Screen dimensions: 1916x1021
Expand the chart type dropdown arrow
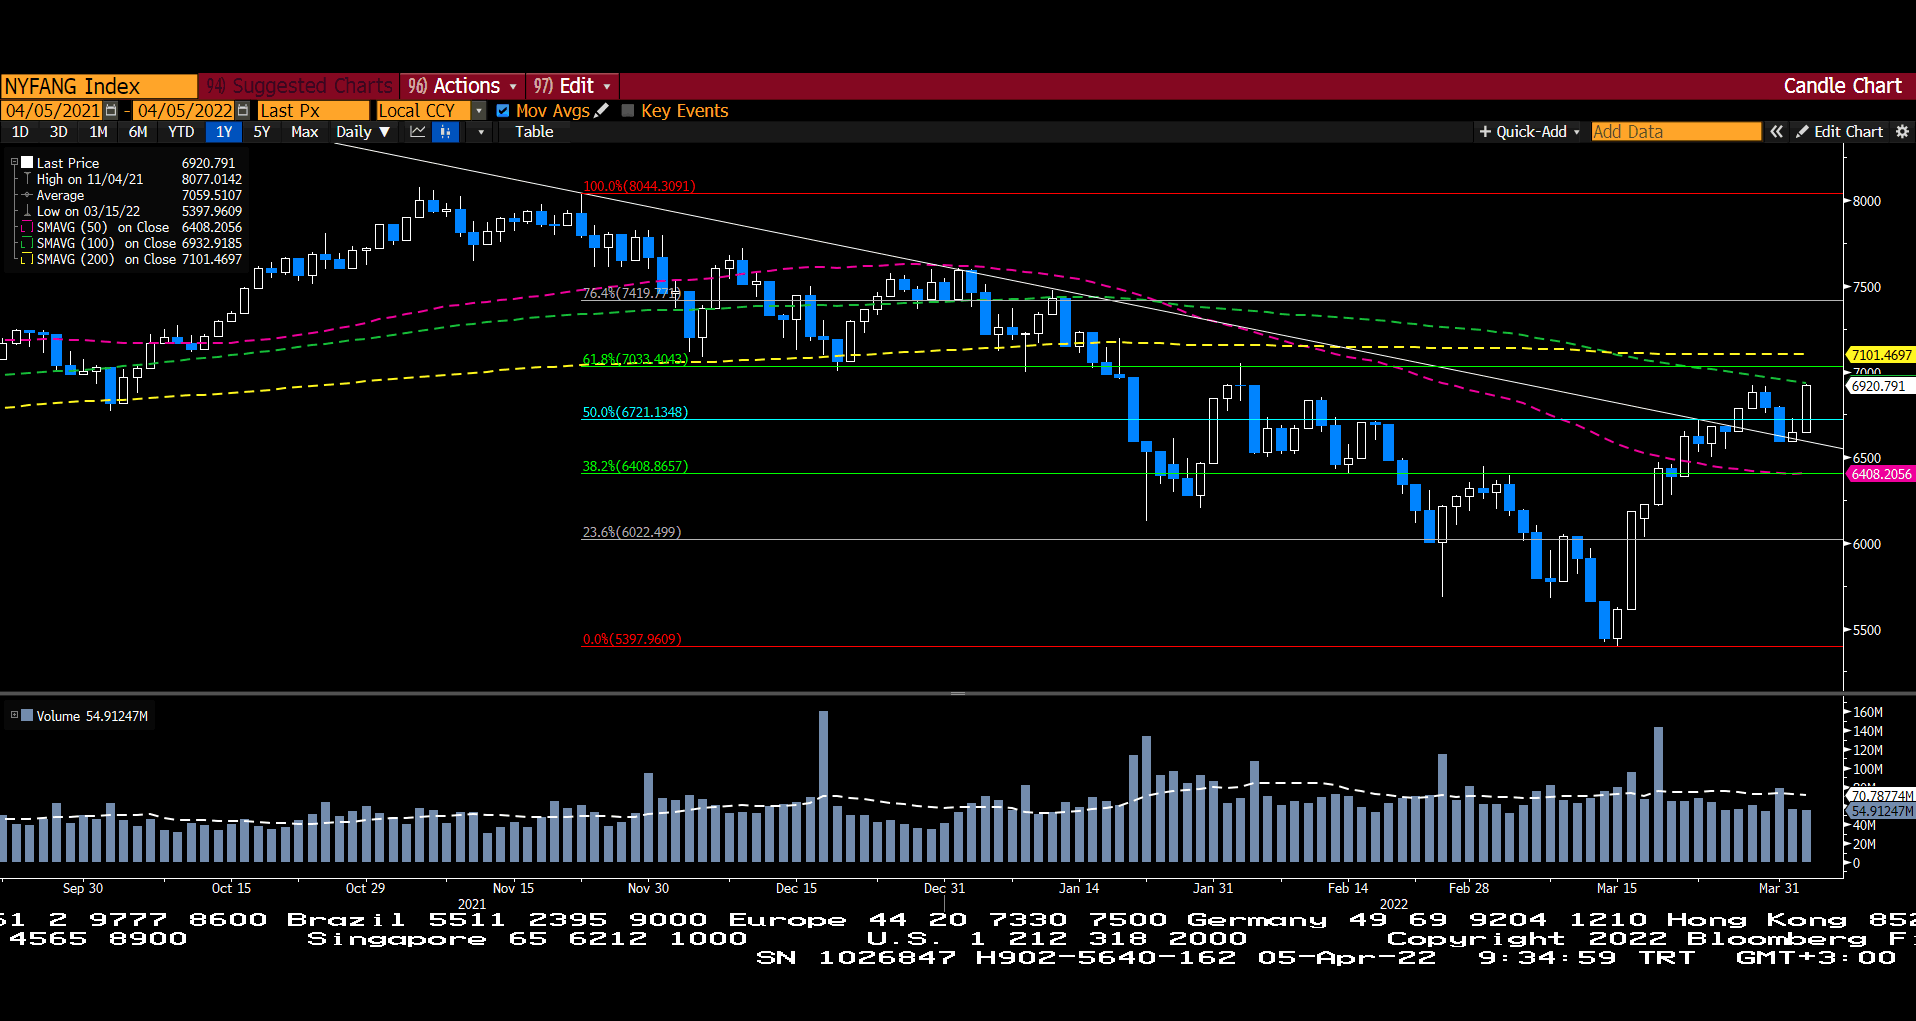point(481,132)
